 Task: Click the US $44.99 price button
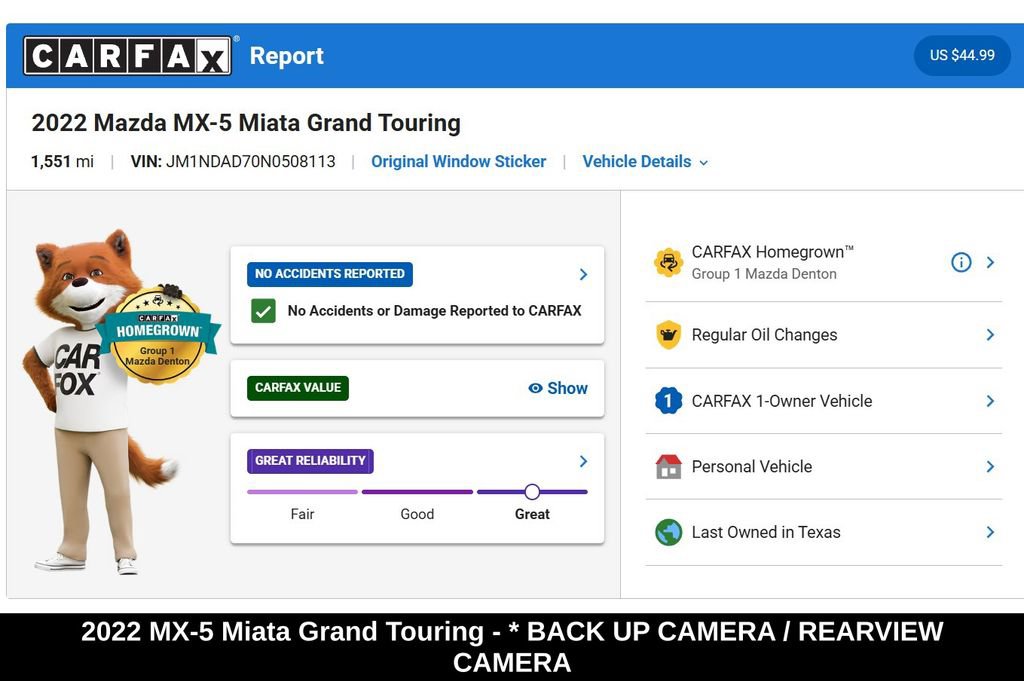962,55
